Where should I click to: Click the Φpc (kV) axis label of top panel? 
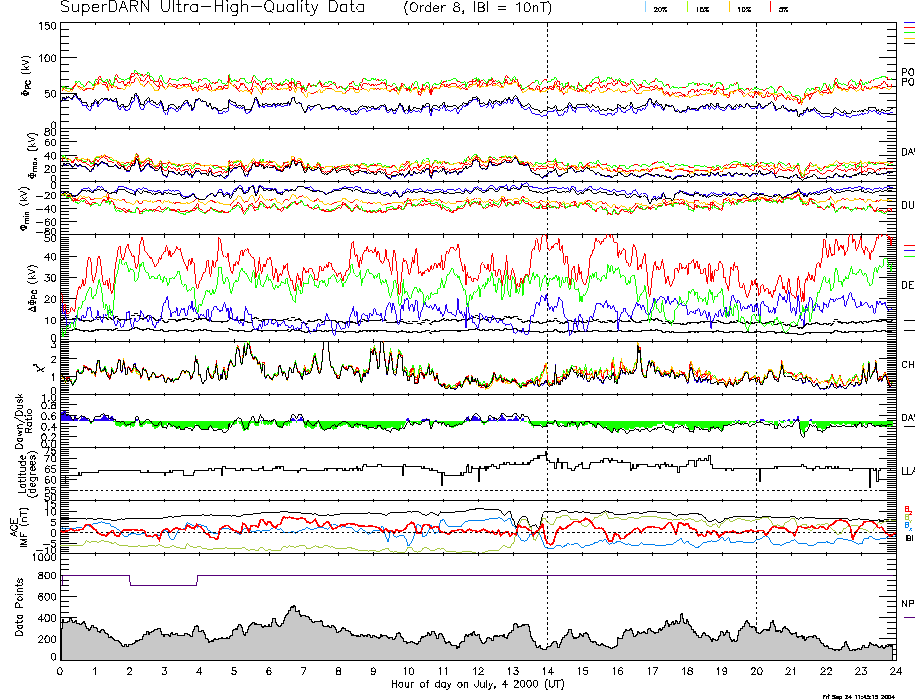pos(26,76)
